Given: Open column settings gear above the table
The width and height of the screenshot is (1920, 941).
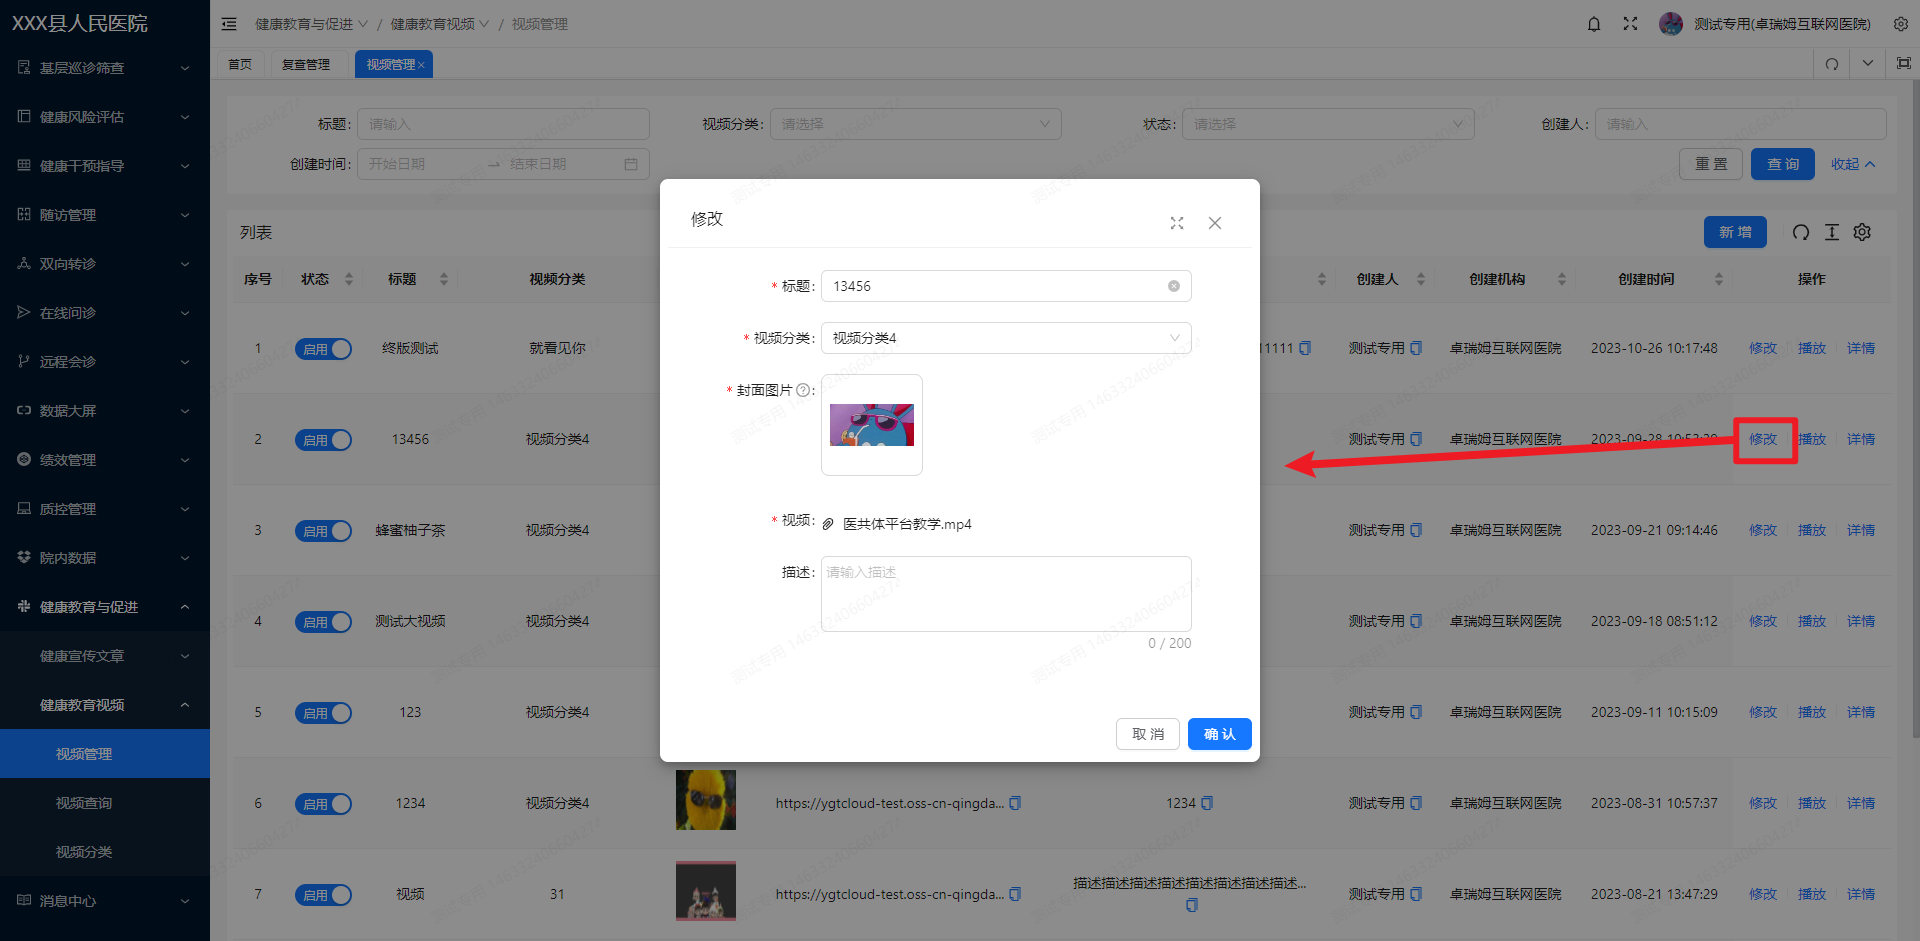Looking at the screenshot, I should coord(1862,232).
